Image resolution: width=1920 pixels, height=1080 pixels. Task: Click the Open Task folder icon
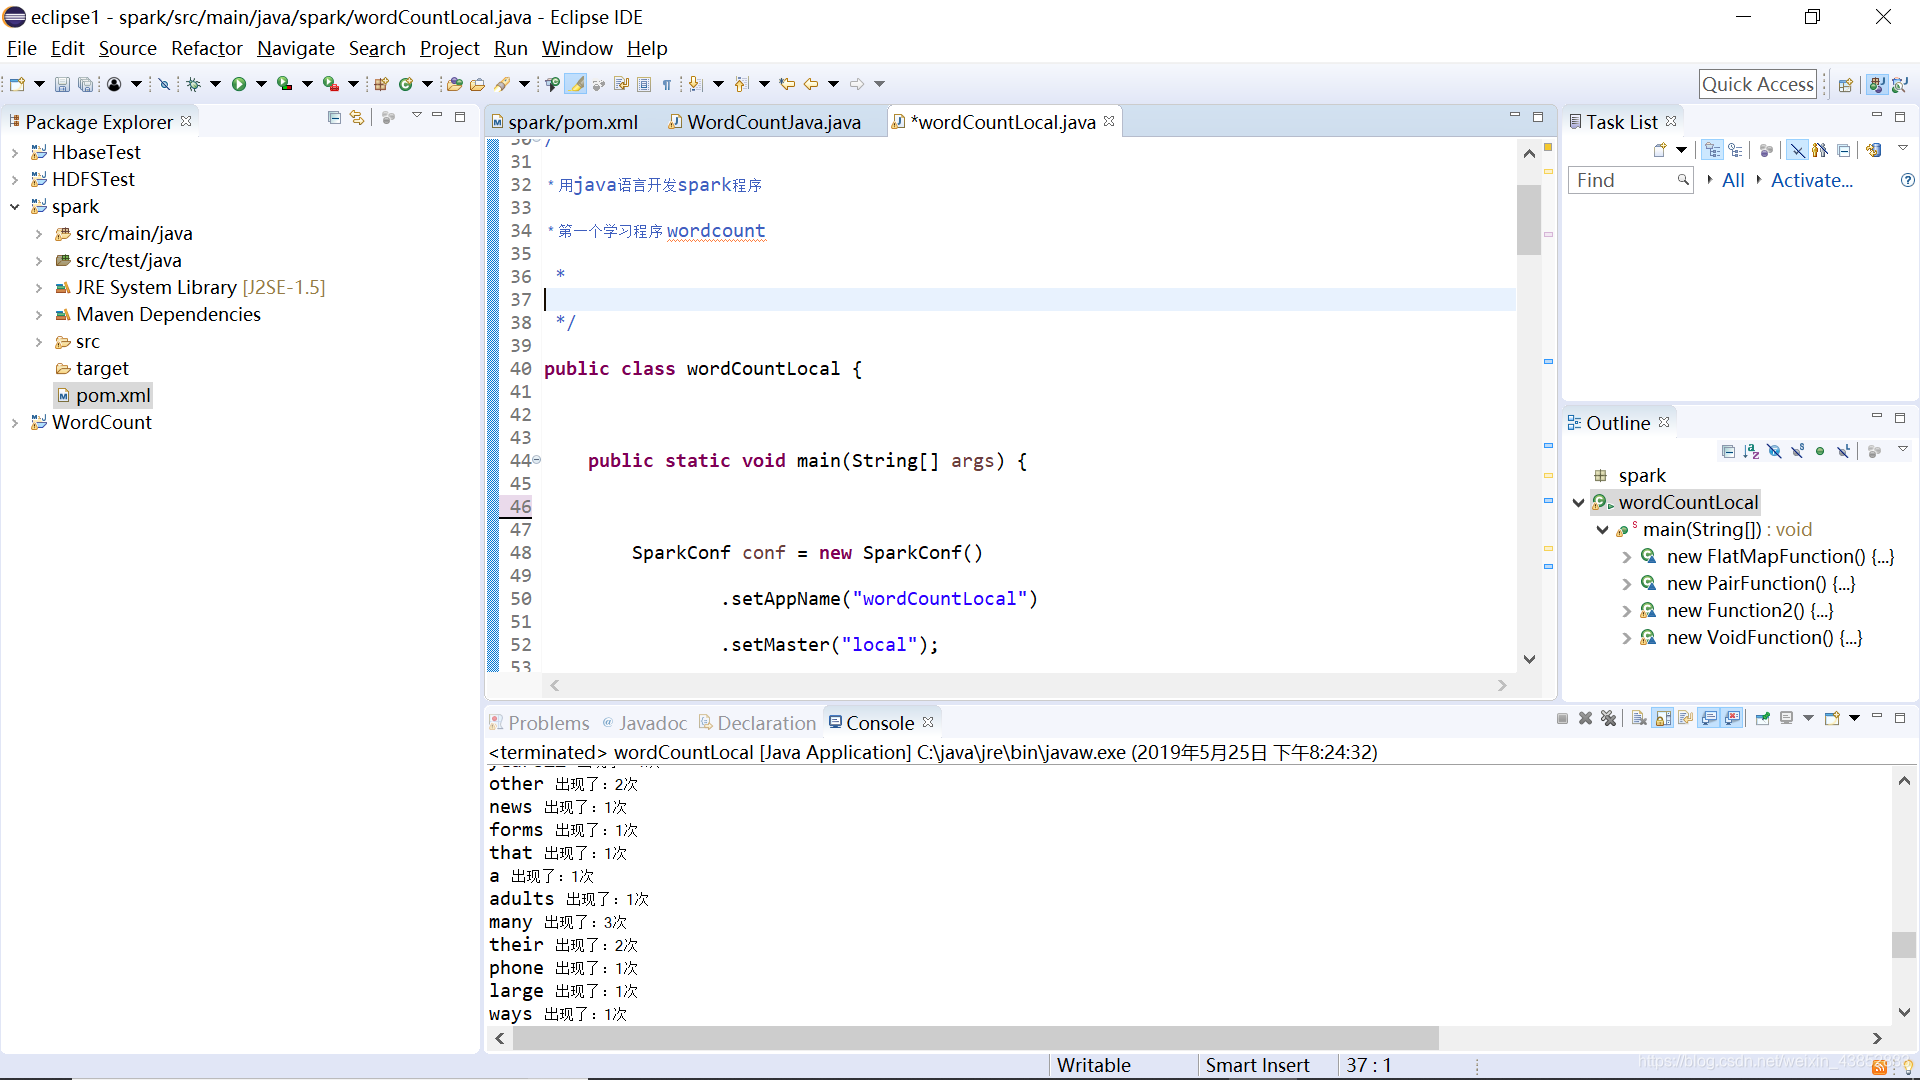pyautogui.click(x=478, y=85)
